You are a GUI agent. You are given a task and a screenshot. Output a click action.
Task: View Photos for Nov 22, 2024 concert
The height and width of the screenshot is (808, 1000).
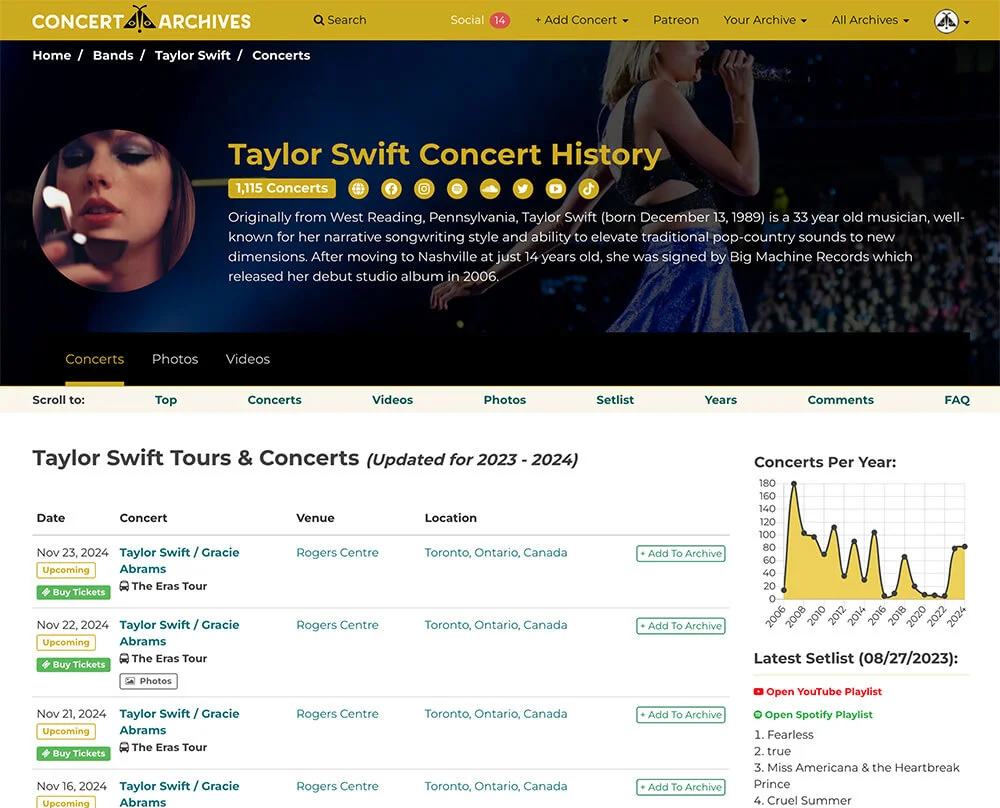(x=149, y=681)
